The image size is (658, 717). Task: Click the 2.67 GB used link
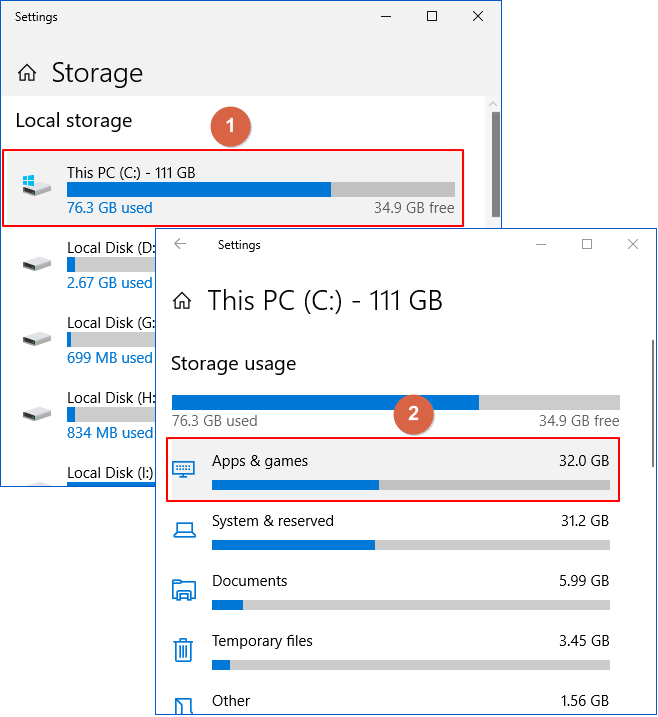109,283
